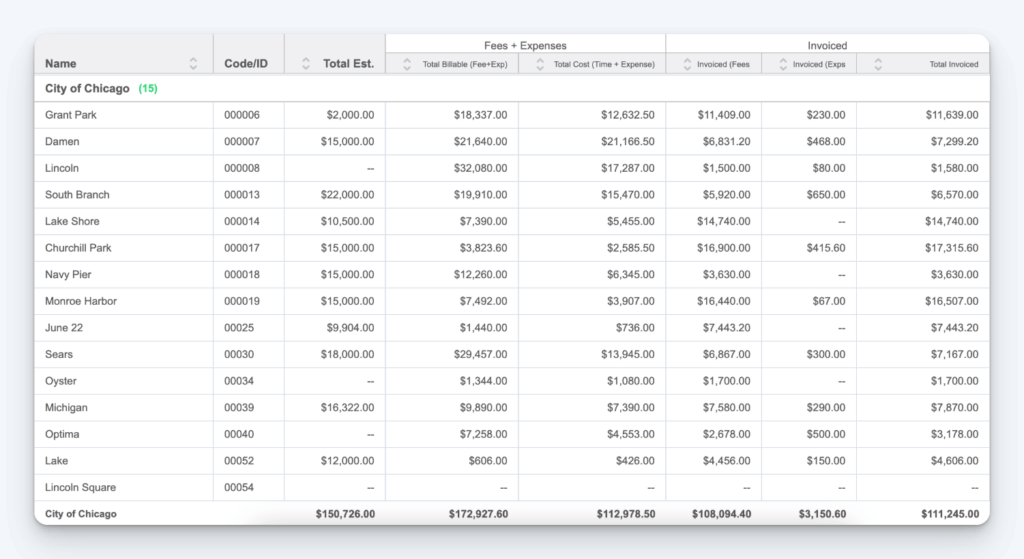Viewport: 1024px width, 559px height.
Task: Click the Lincoln Square project name
Action: (x=80, y=488)
